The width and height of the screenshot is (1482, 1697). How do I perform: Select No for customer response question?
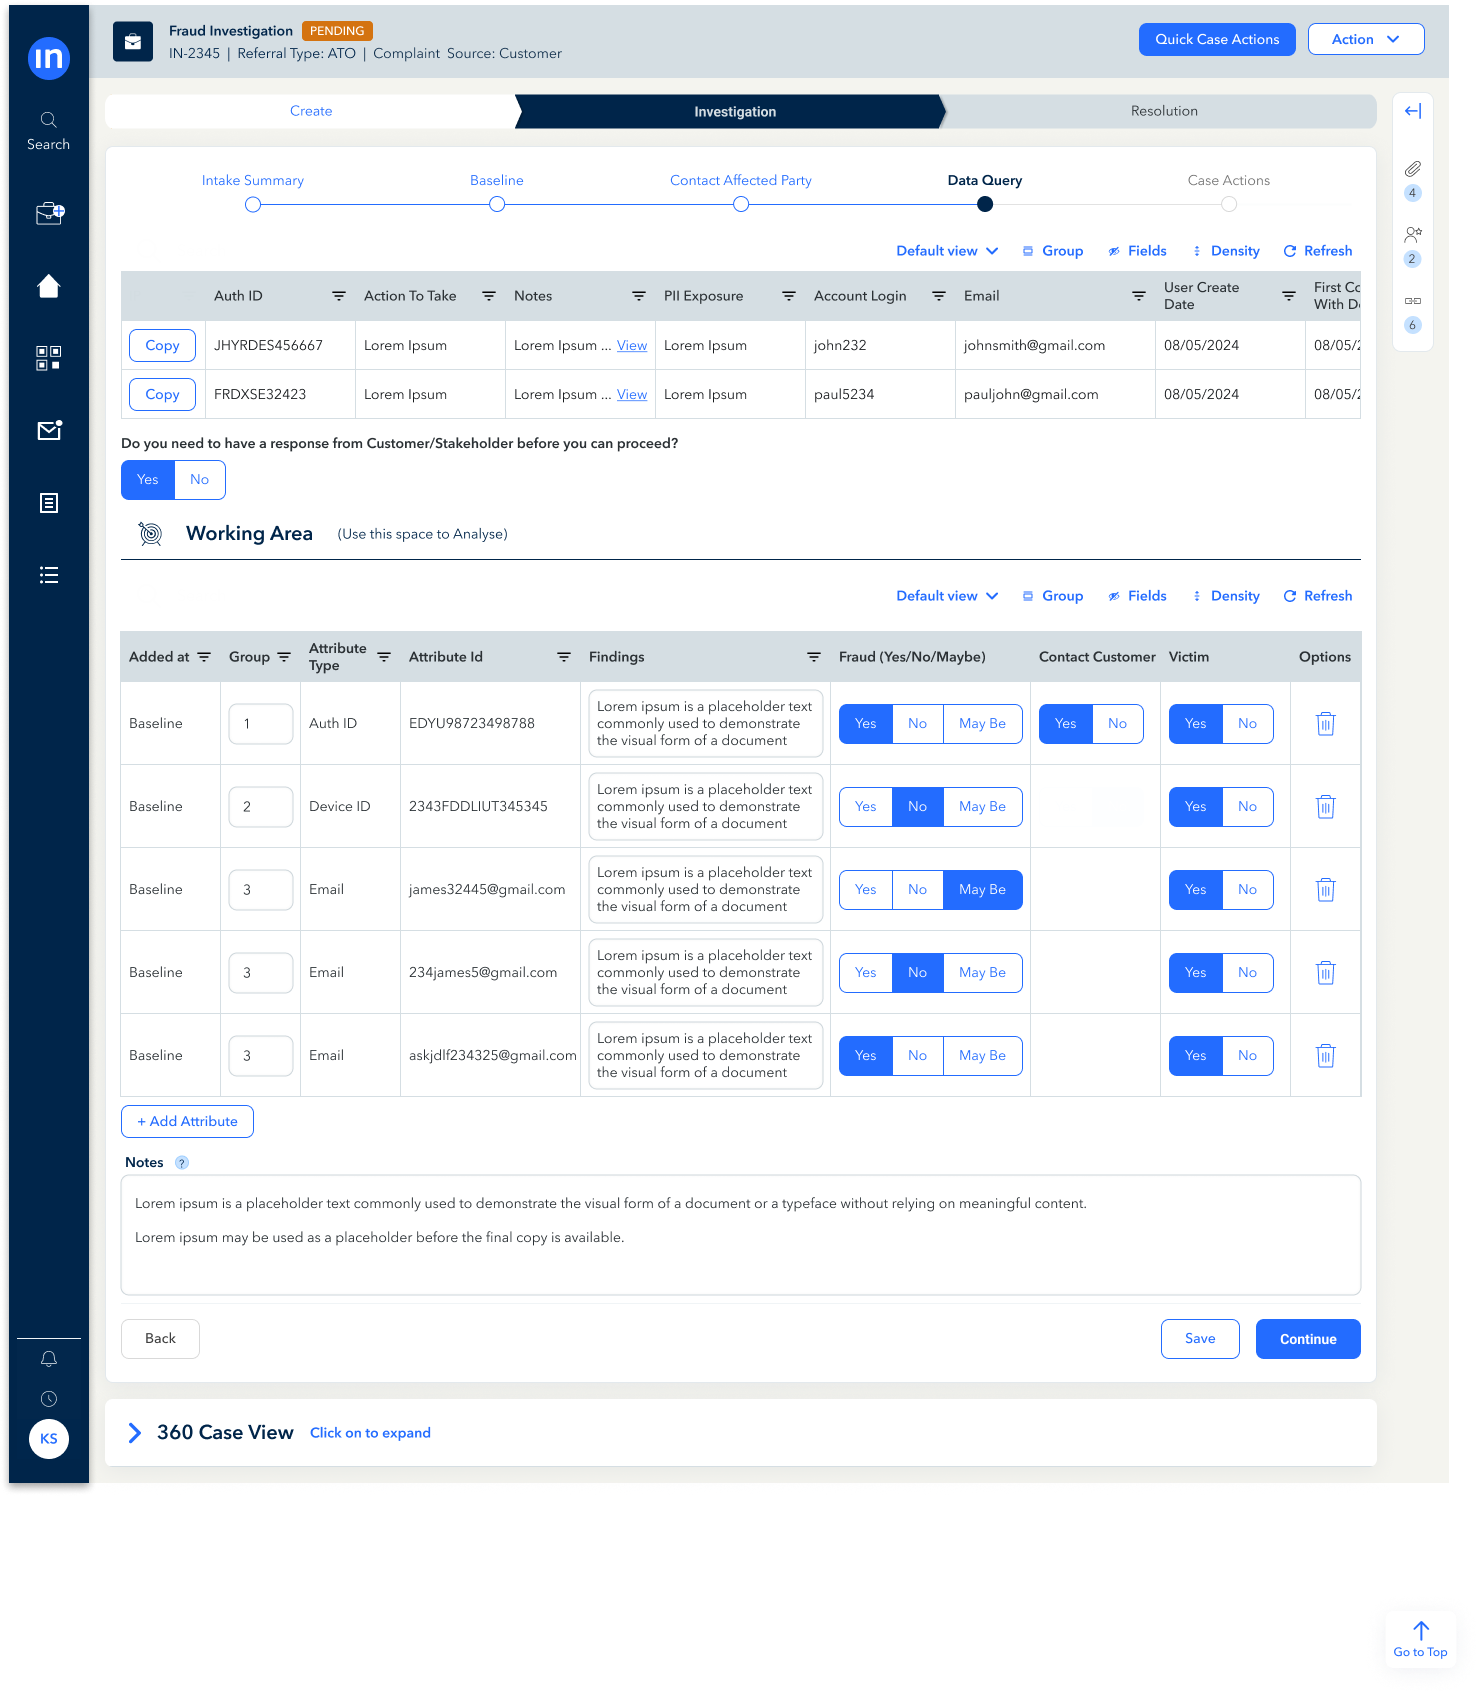200,480
